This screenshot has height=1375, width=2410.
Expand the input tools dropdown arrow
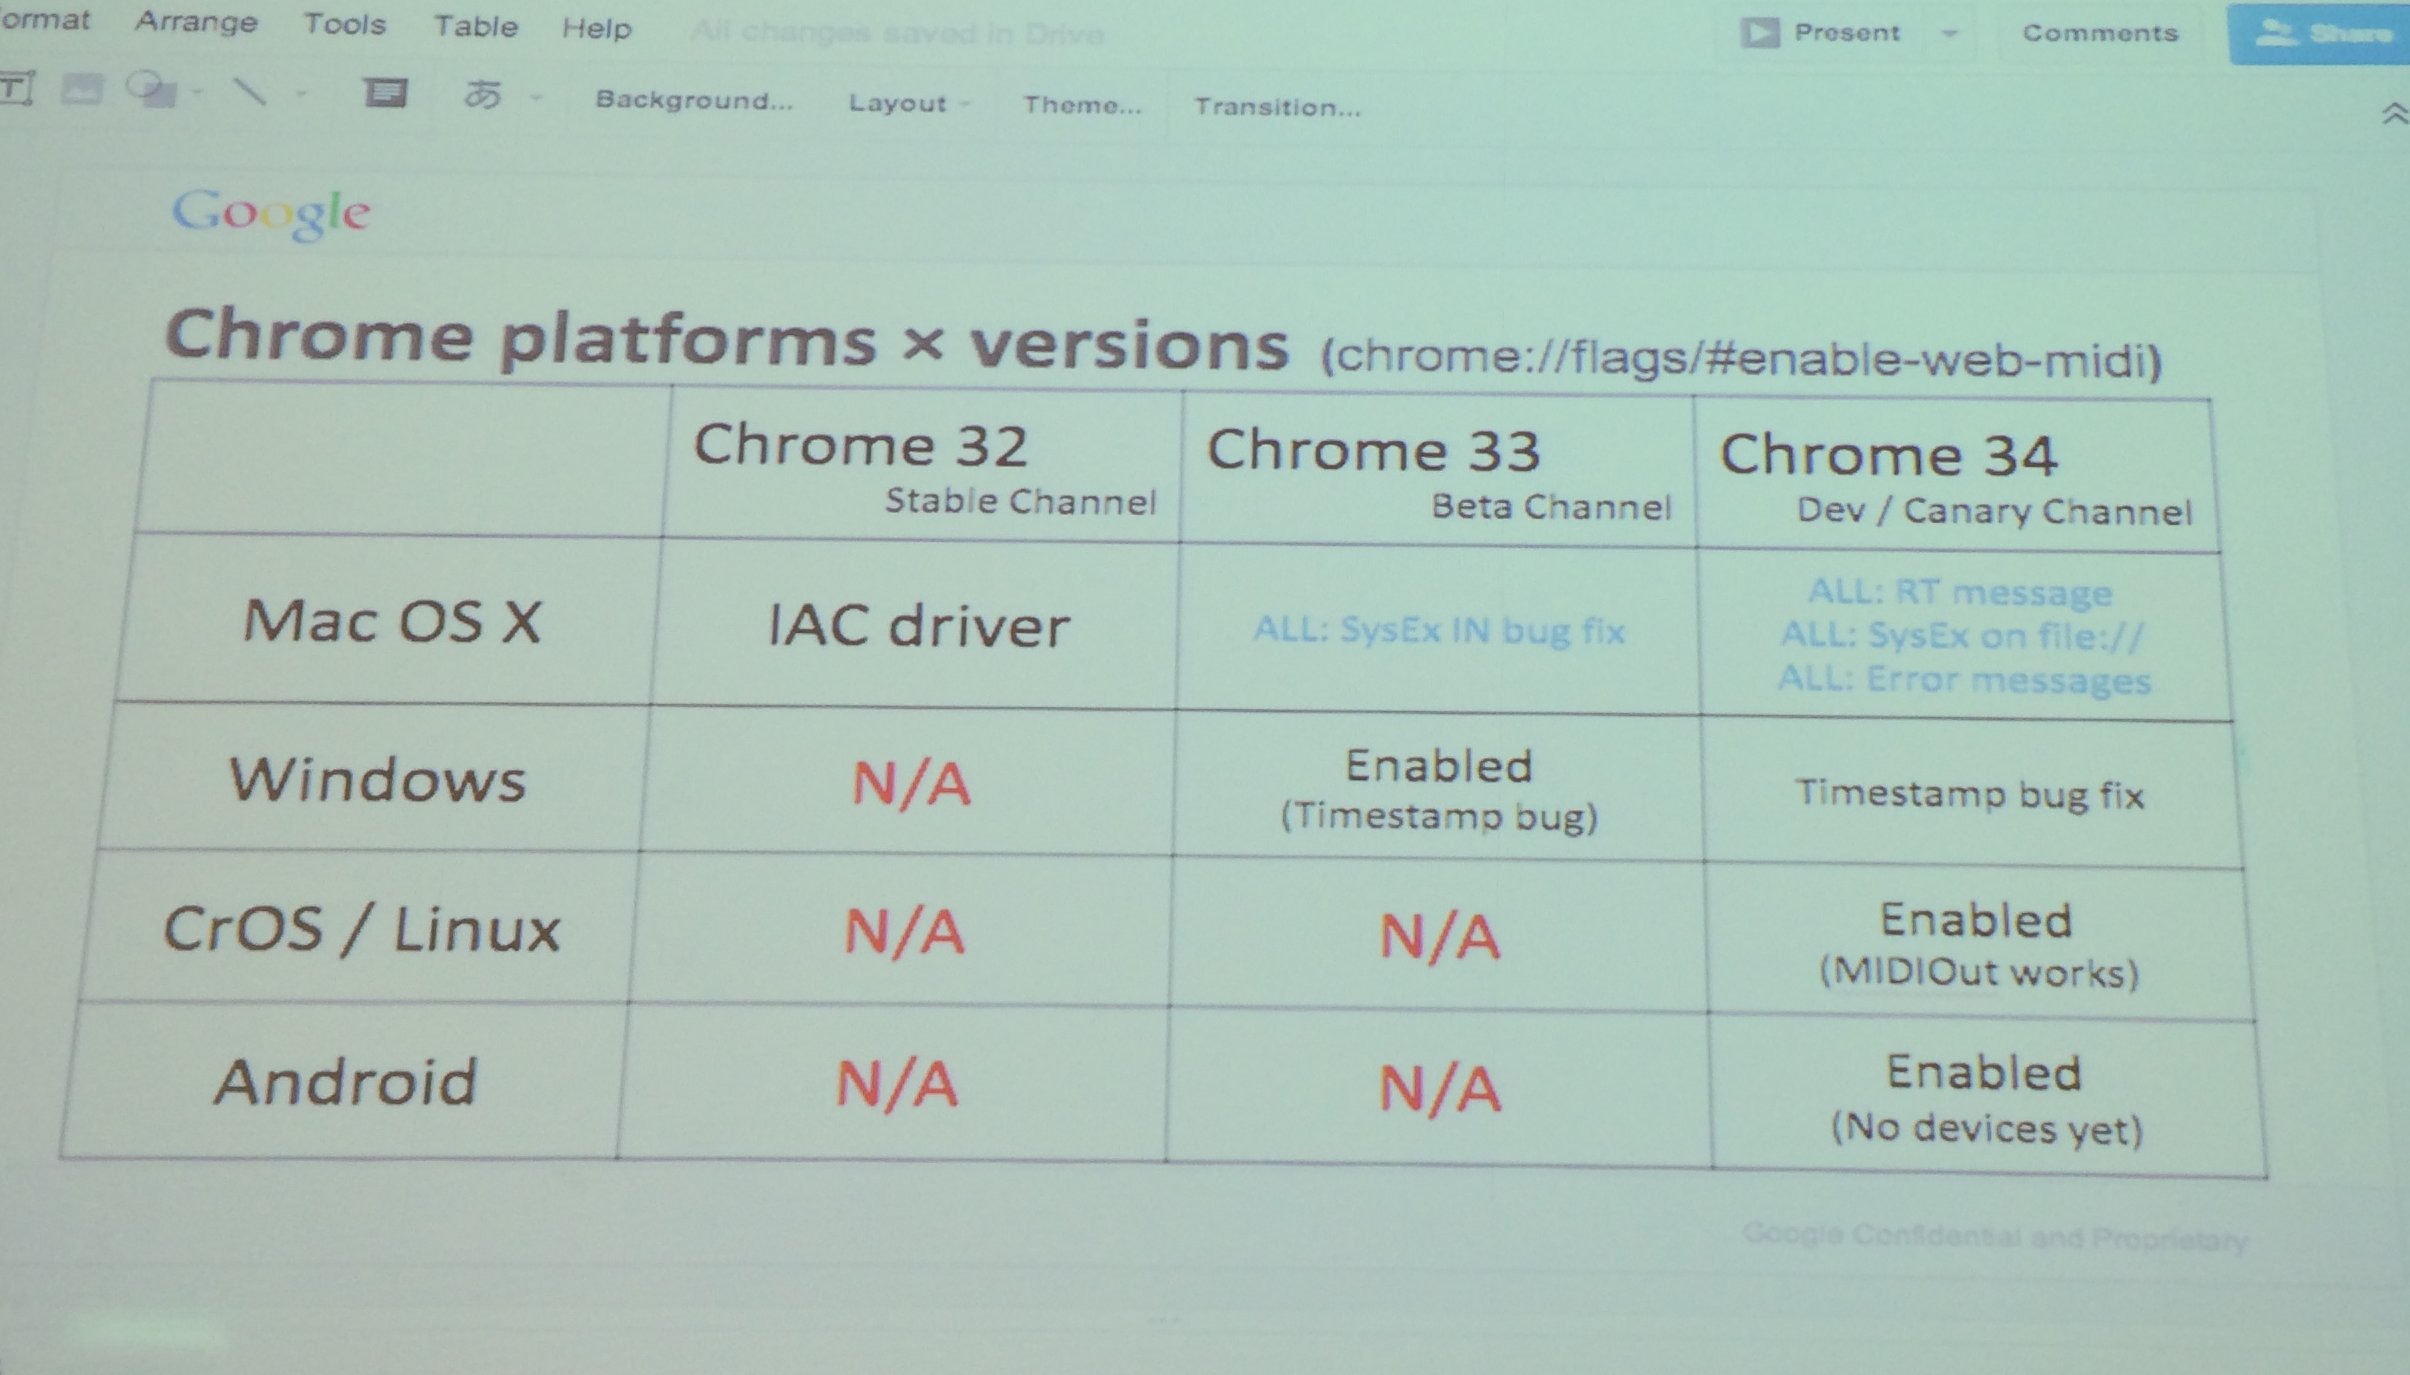537,98
